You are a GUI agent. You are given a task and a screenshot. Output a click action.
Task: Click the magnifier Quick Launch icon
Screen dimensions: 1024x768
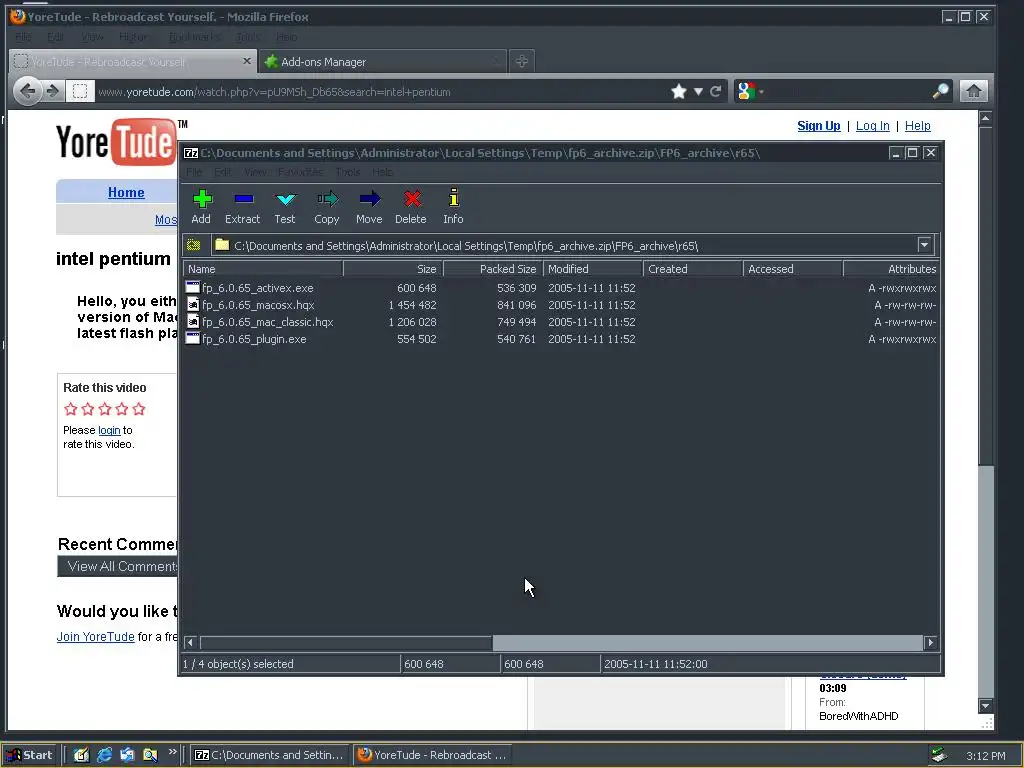(x=150, y=755)
